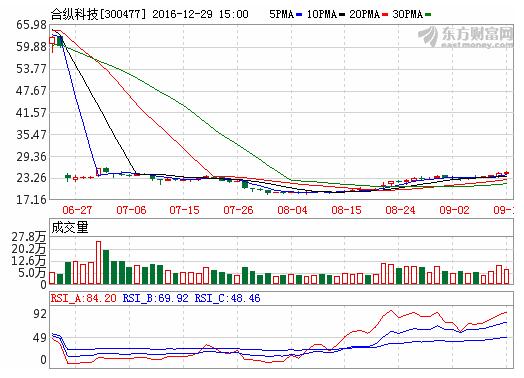The height and width of the screenshot is (378, 524).
Task: Select the 08-24 date axis label
Action: (x=400, y=210)
